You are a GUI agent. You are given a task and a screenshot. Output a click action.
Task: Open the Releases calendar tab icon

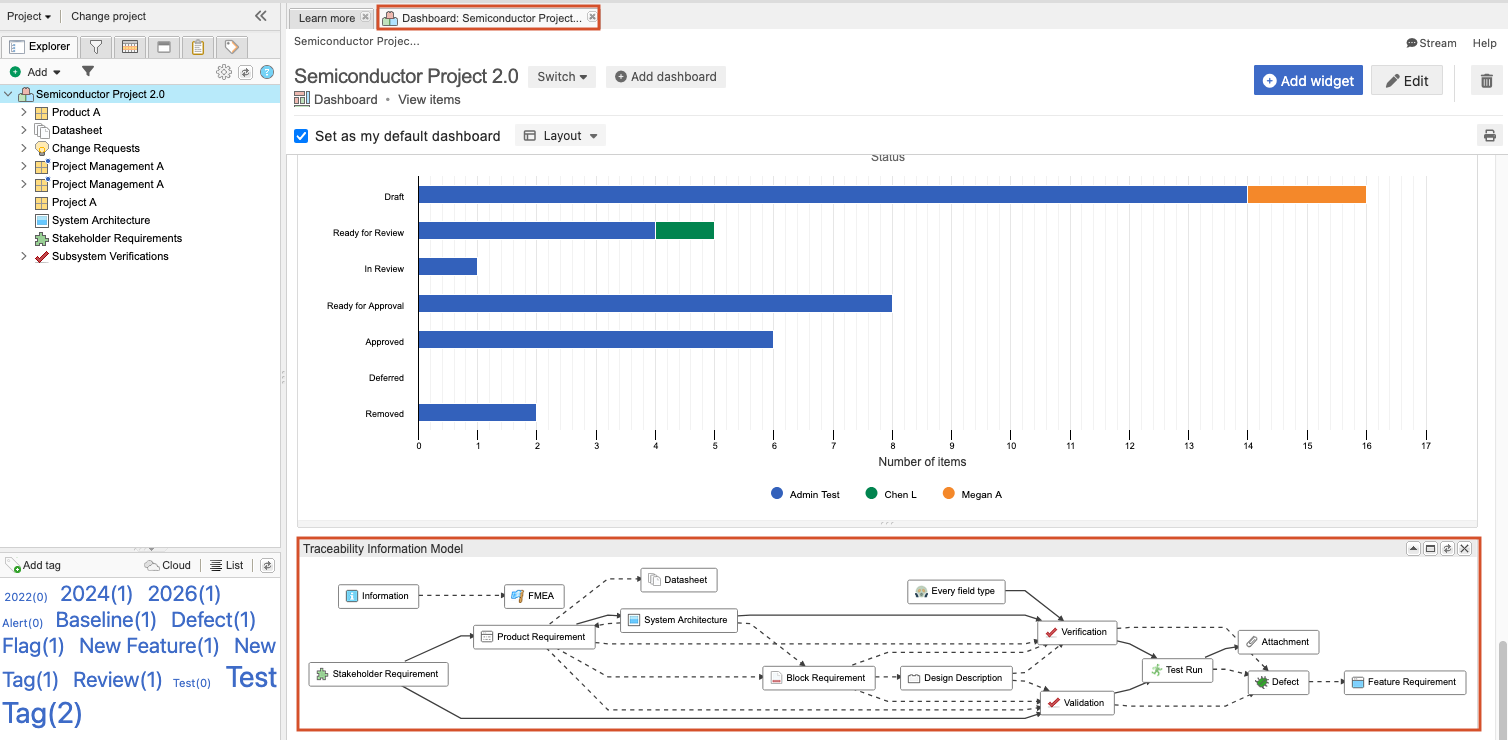[129, 47]
